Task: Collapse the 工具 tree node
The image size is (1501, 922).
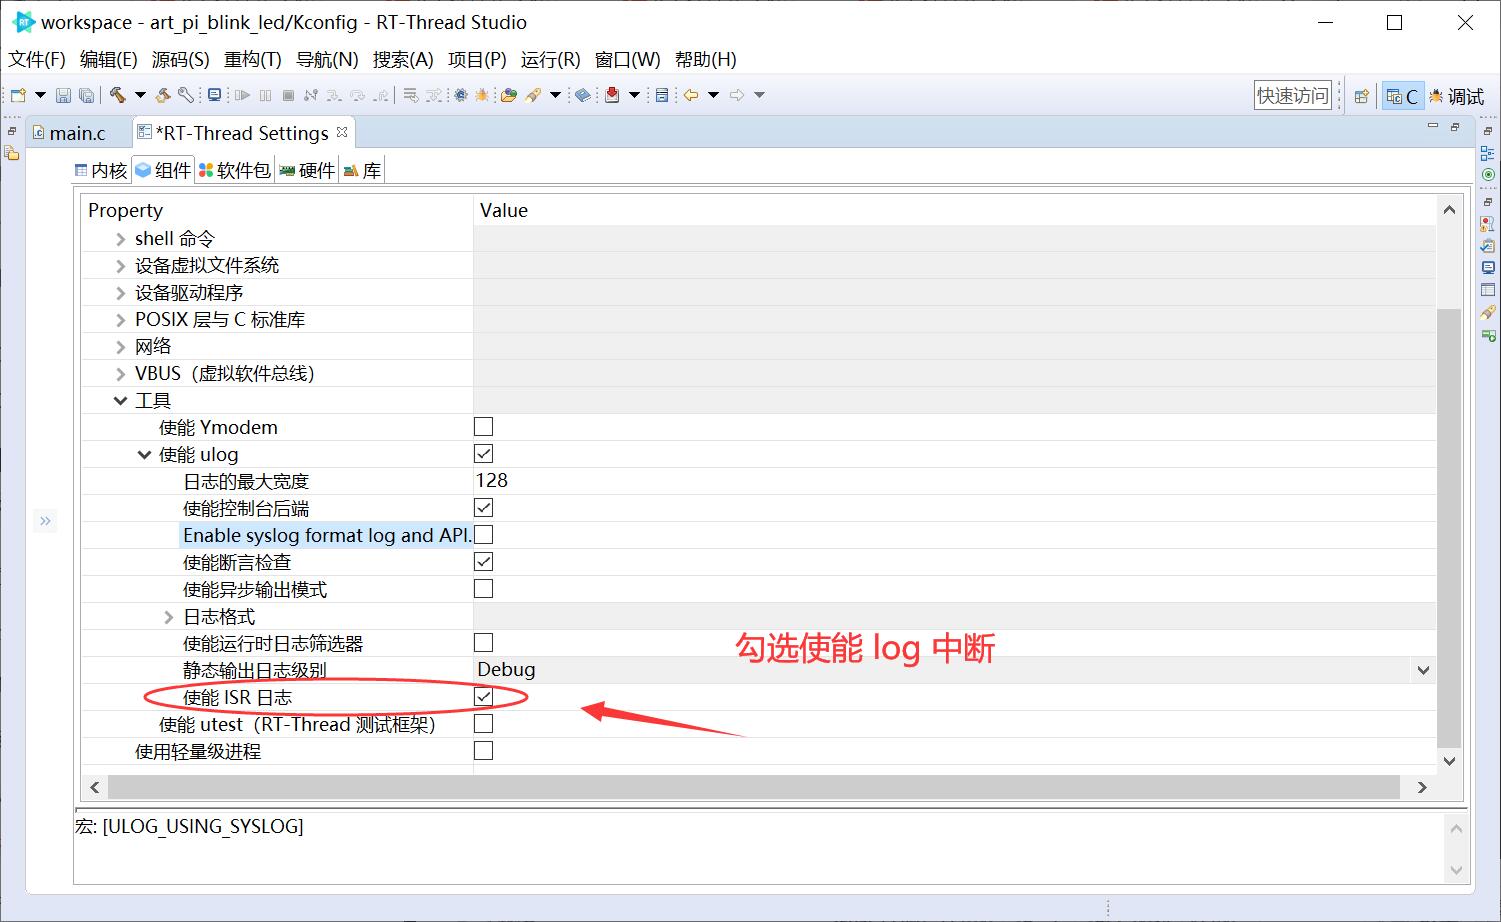Action: point(121,401)
